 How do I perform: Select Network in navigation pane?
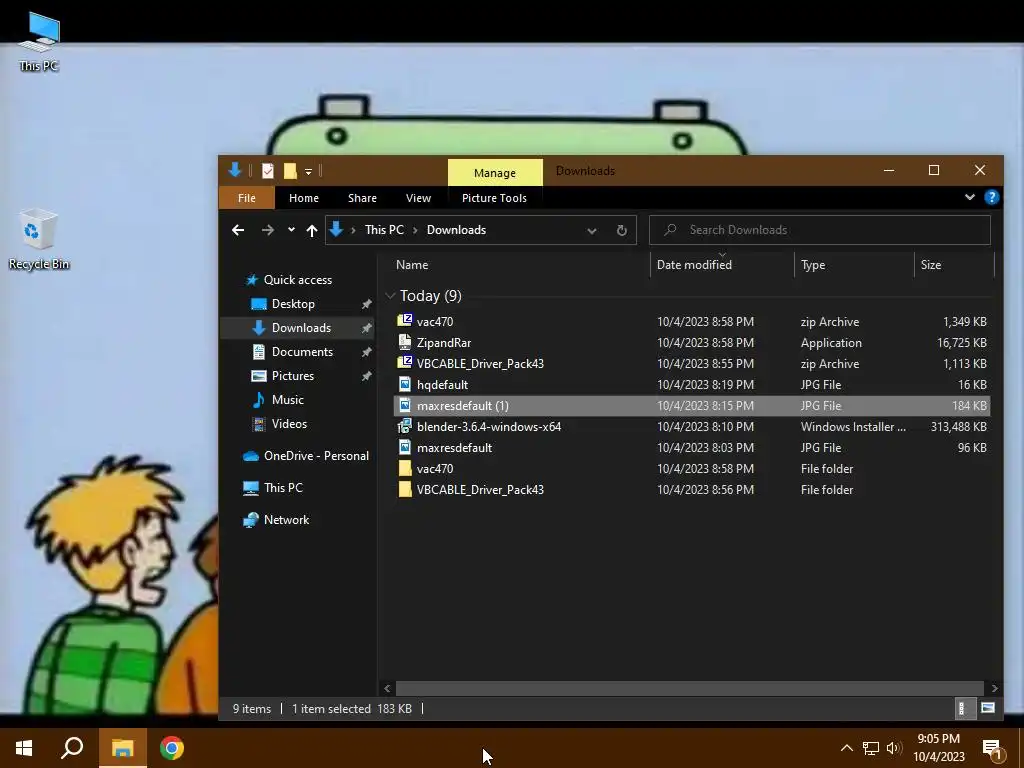(286, 520)
